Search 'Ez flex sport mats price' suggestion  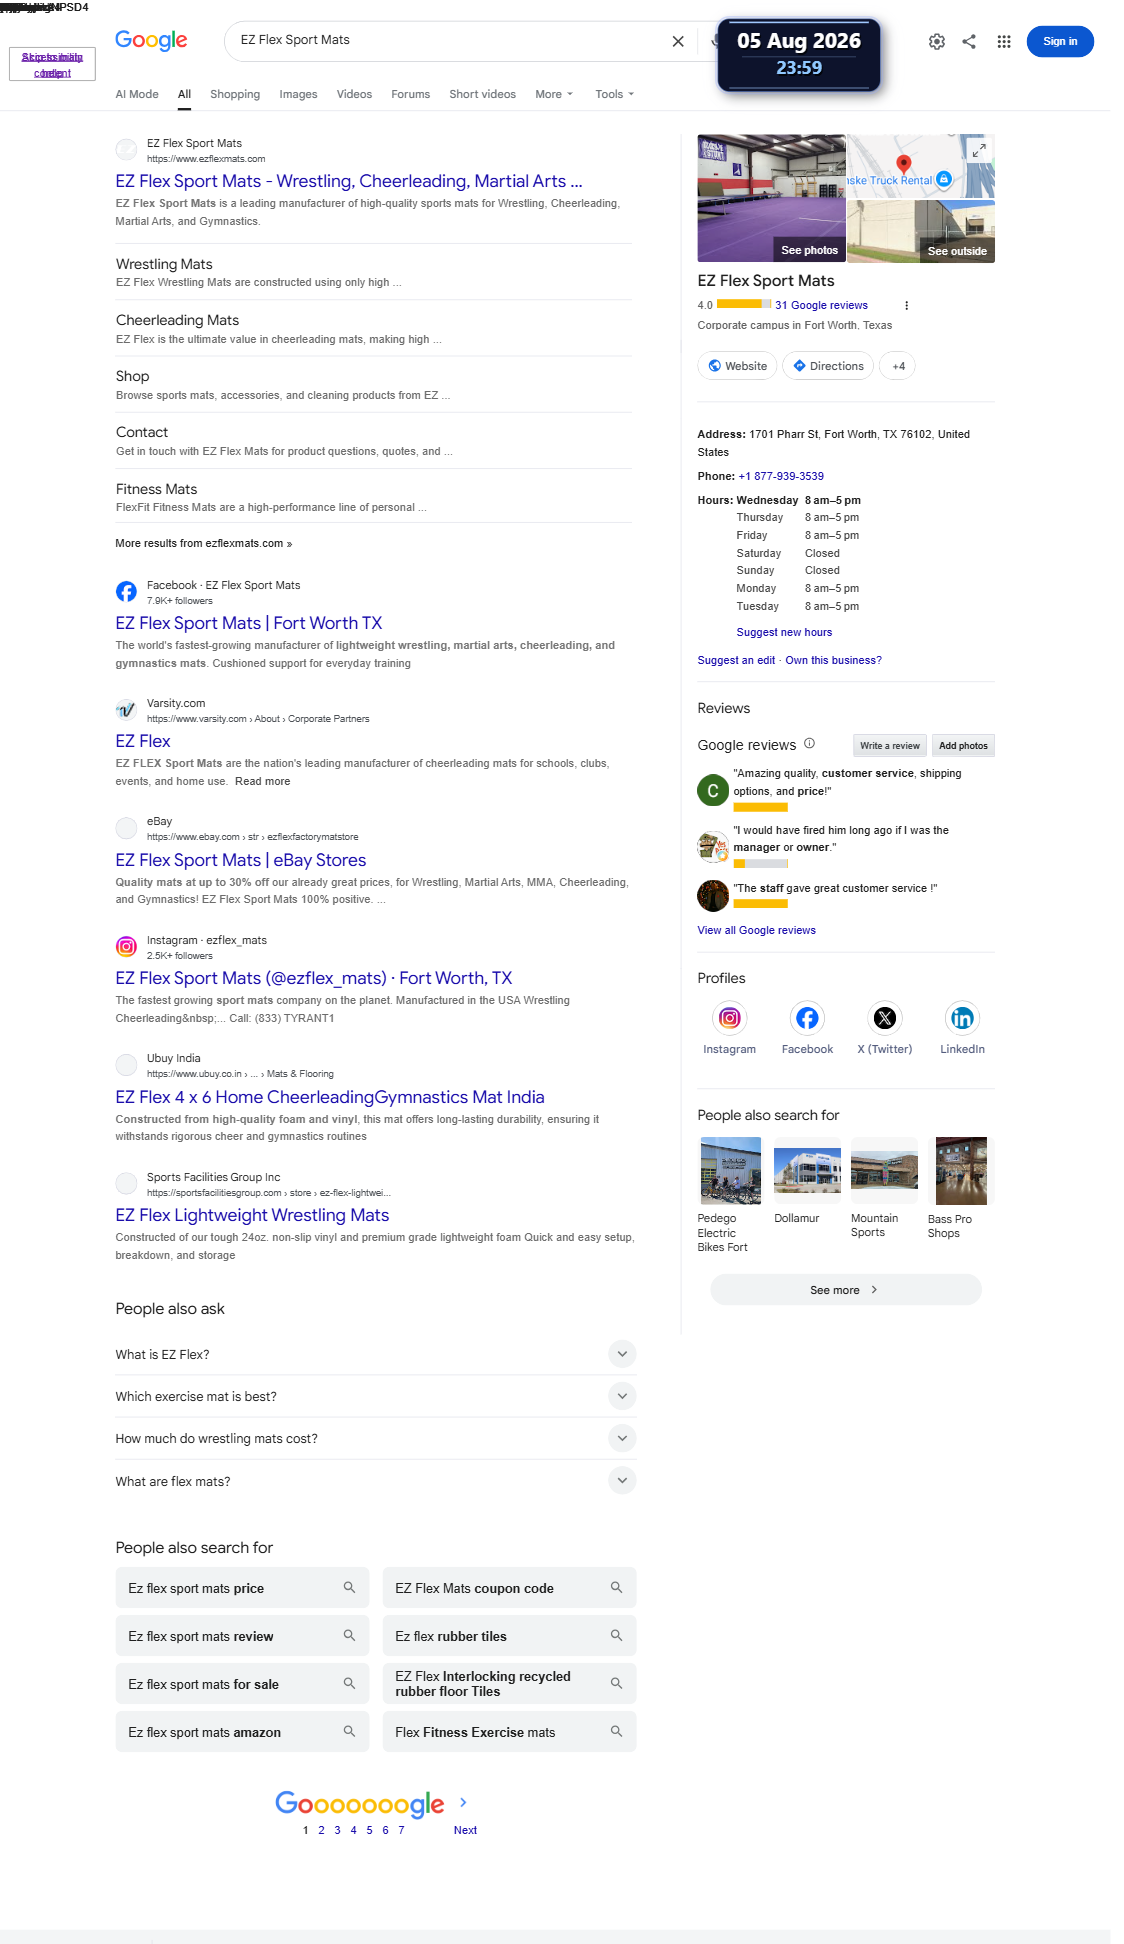click(x=242, y=1588)
